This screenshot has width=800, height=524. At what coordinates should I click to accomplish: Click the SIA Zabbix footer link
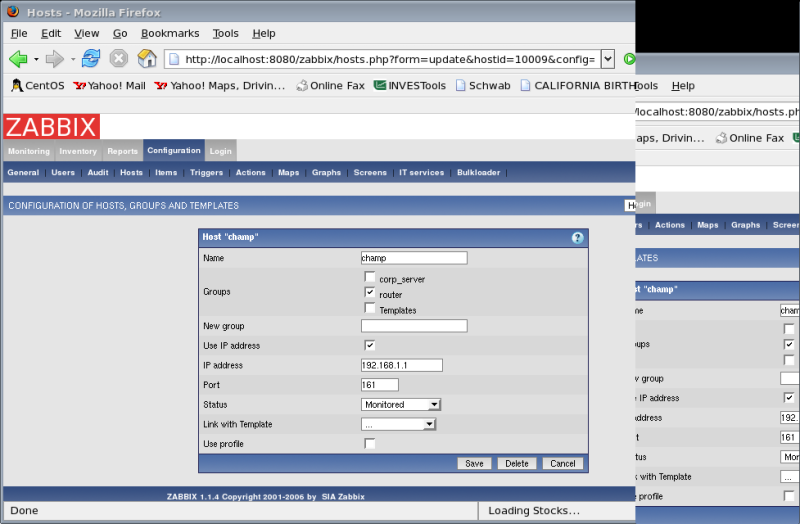[x=343, y=496]
